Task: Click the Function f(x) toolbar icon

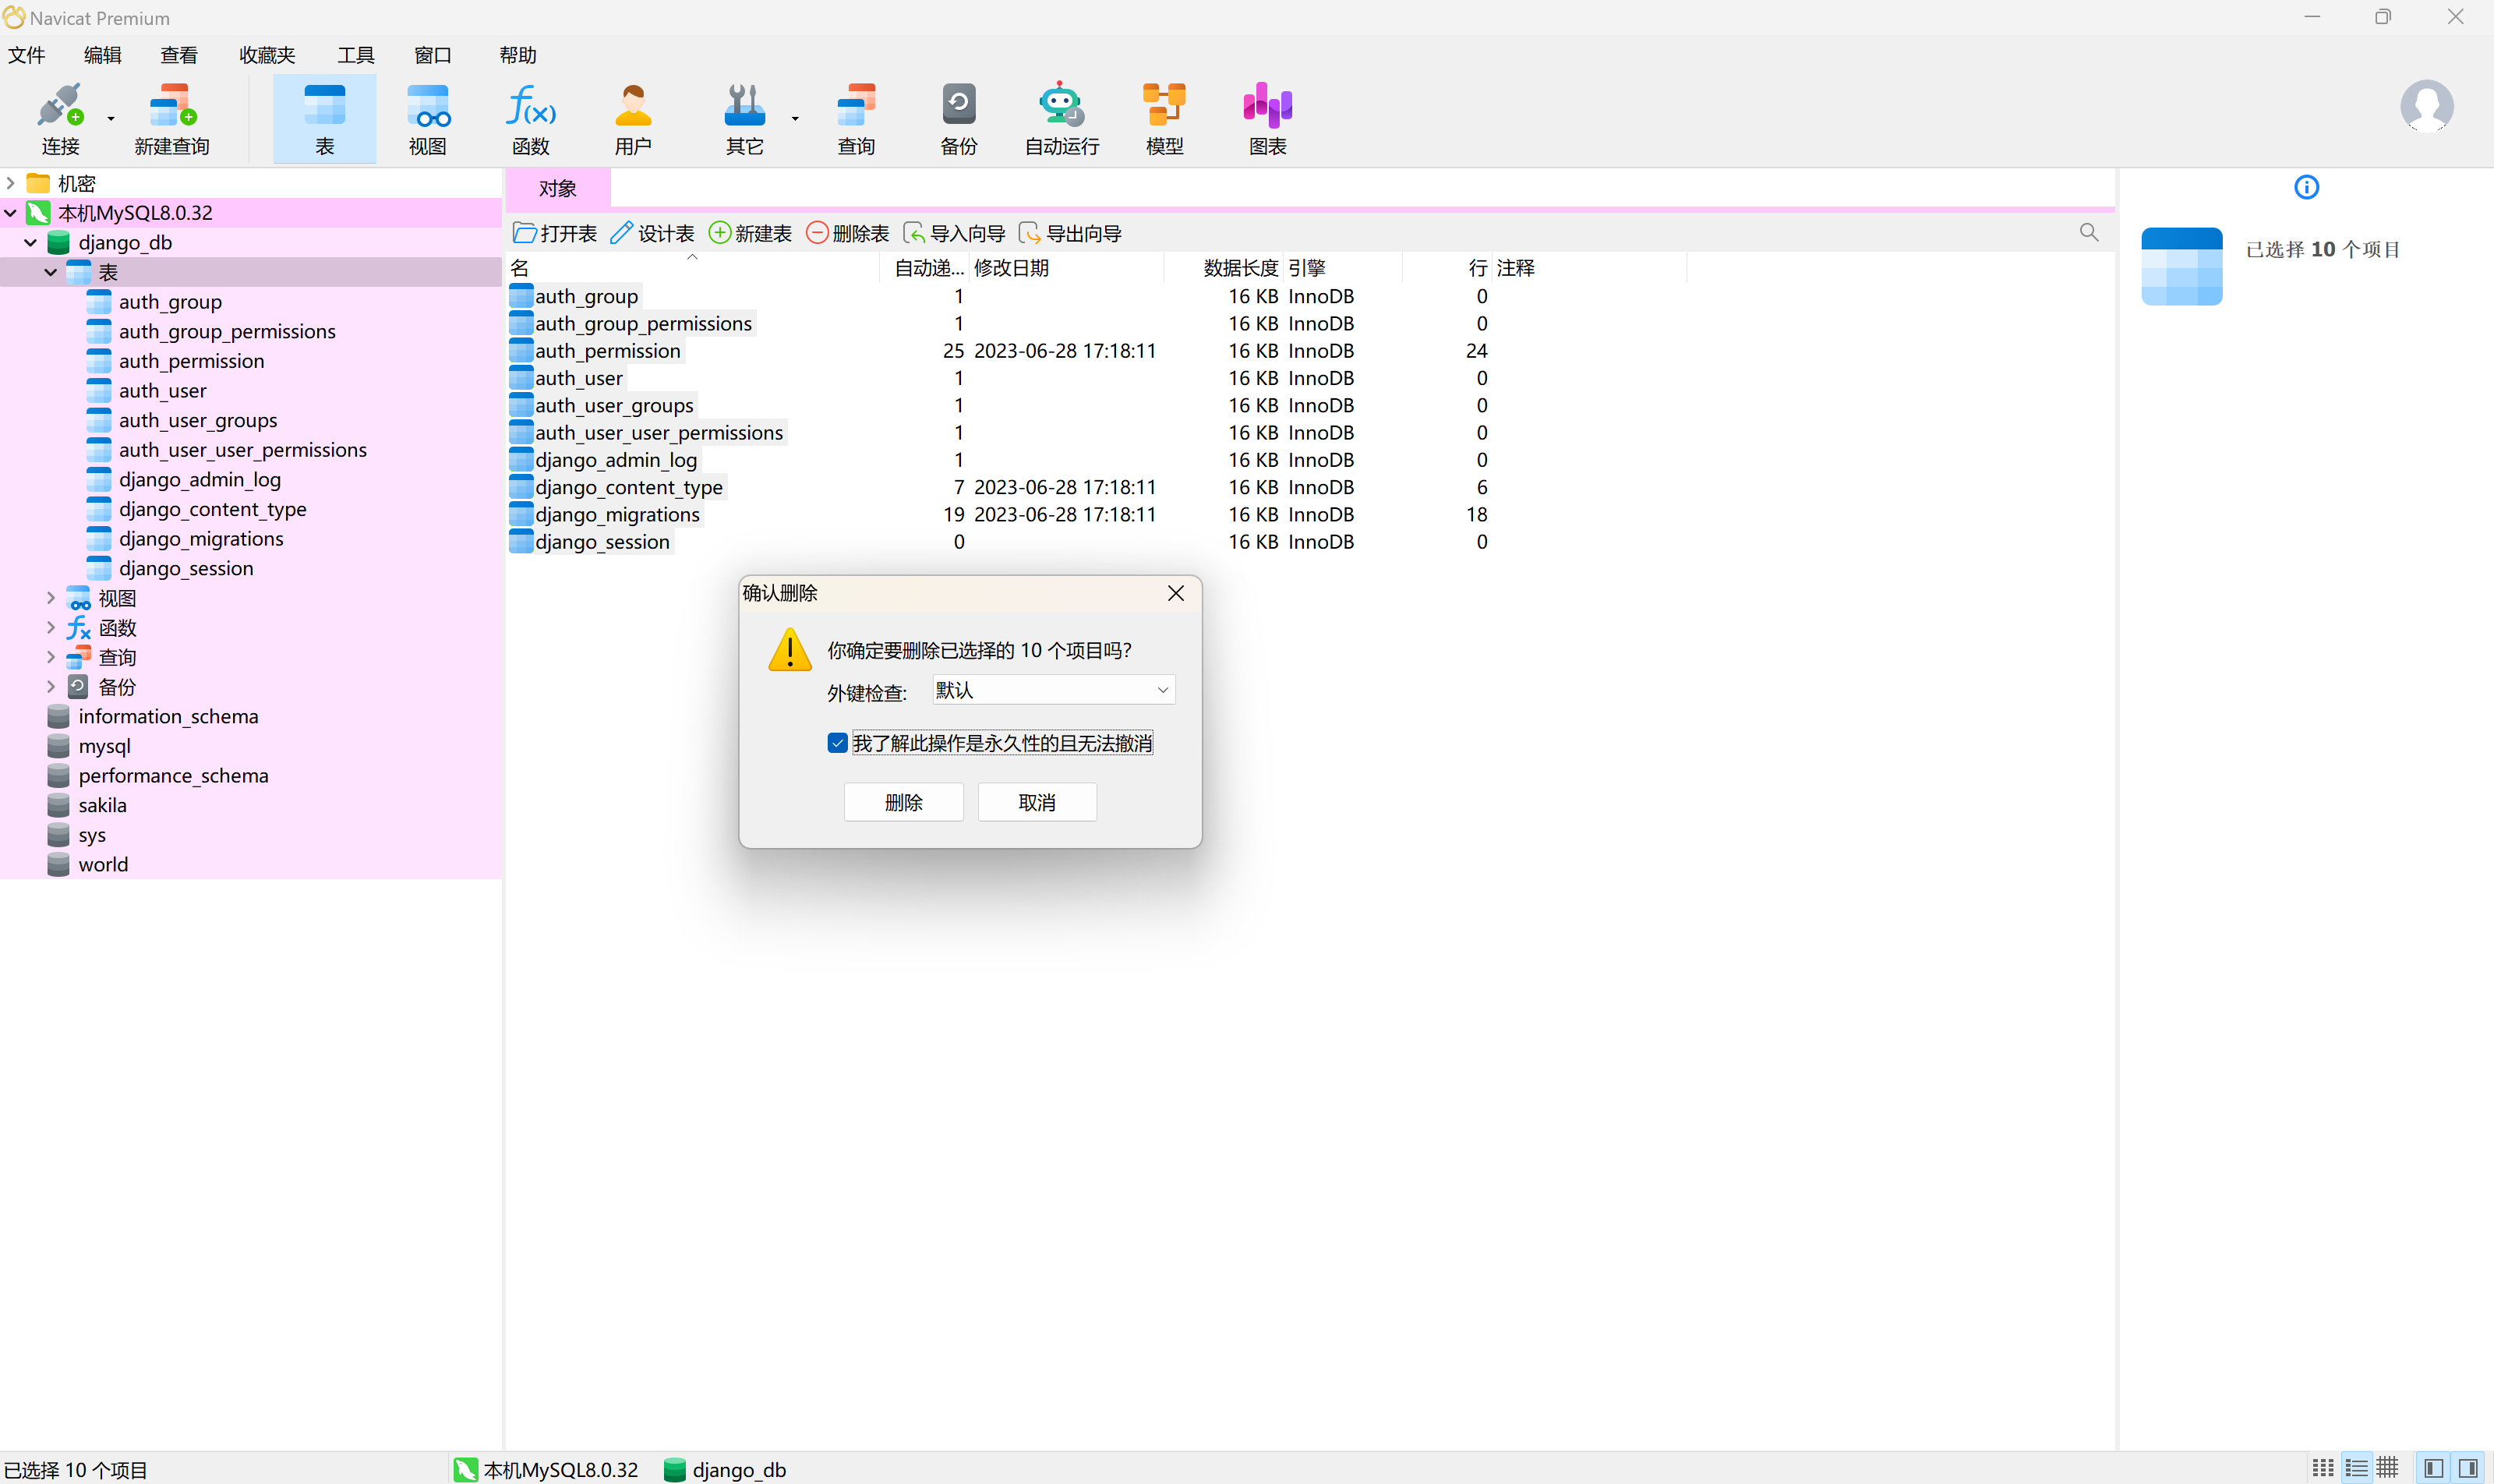Action: click(530, 118)
